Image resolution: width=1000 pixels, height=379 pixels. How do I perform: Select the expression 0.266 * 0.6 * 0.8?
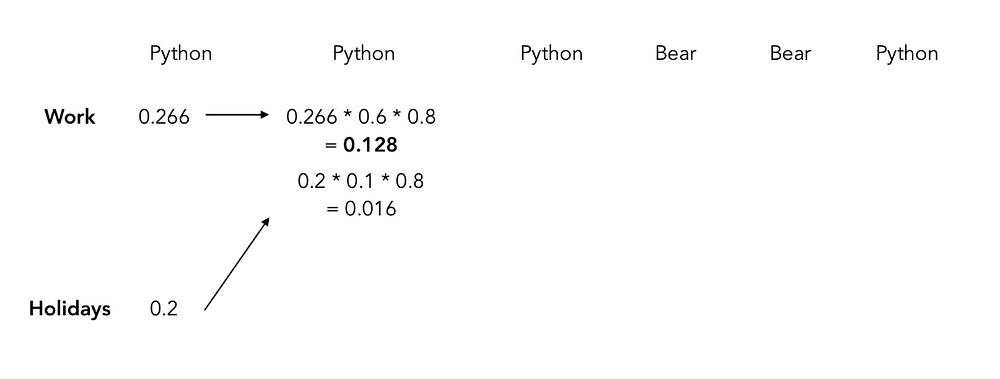361,117
